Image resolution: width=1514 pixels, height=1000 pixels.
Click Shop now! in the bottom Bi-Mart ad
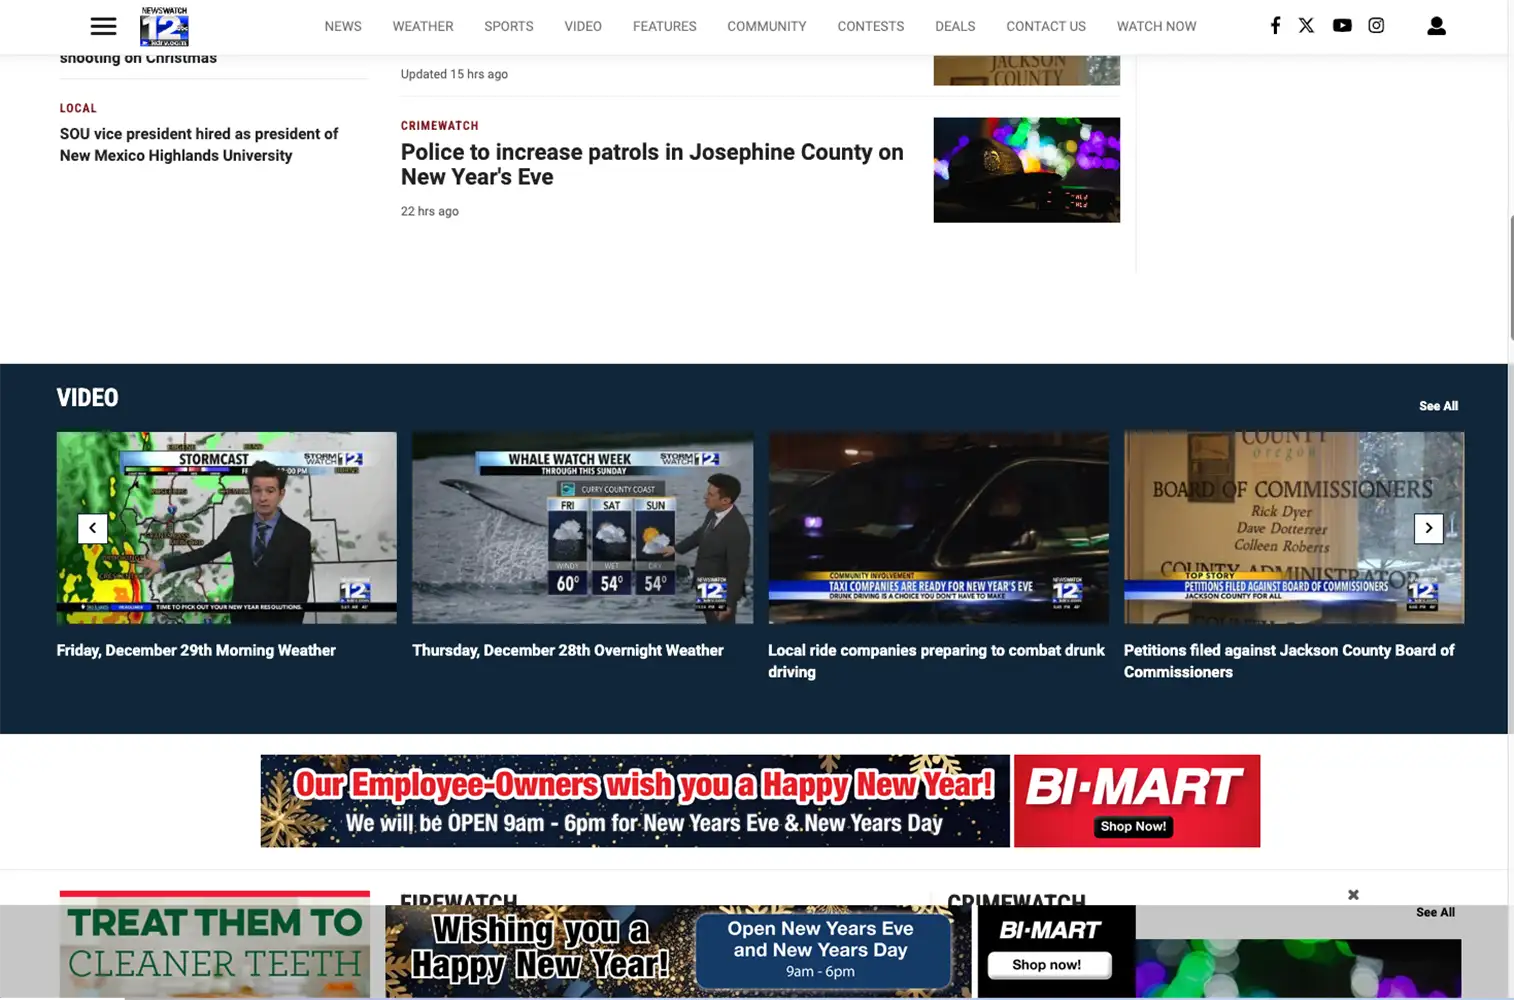point(1049,965)
